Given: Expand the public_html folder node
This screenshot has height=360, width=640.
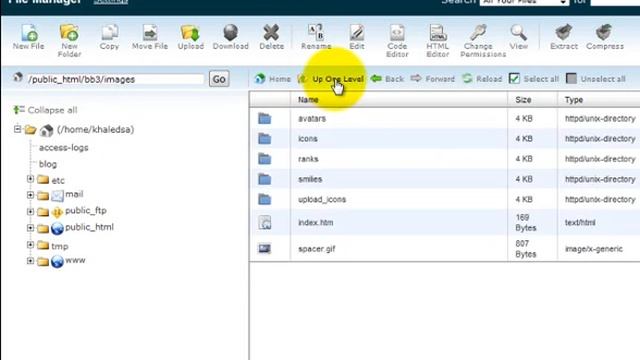Looking at the screenshot, I should [x=30, y=227].
